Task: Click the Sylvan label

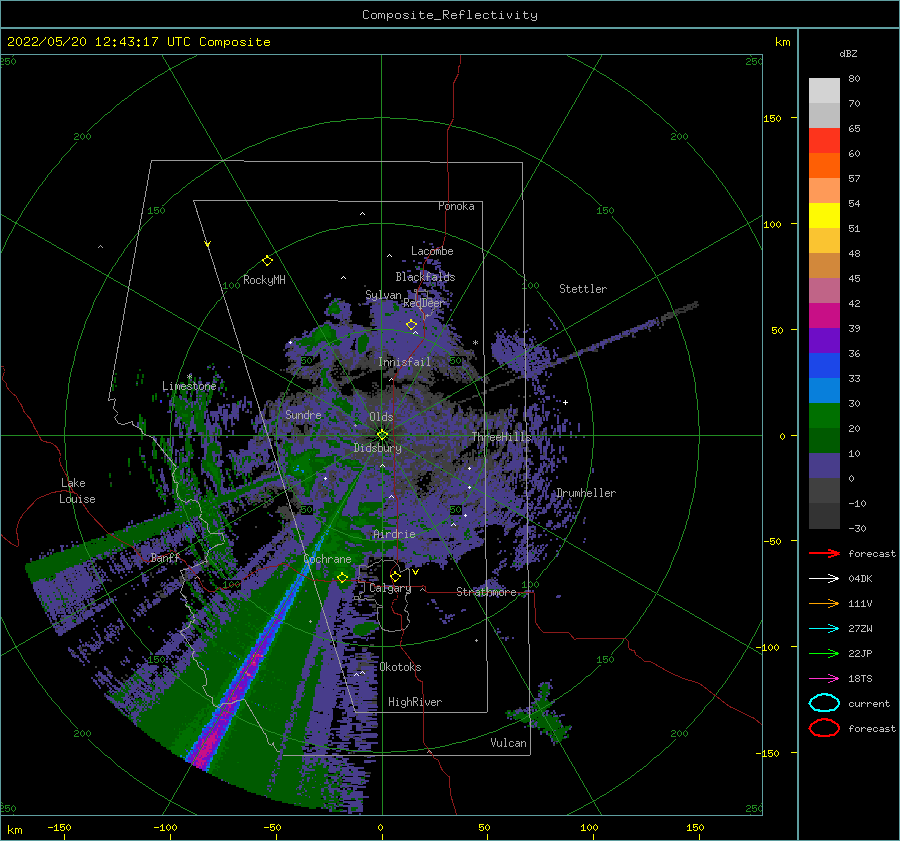Action: click(383, 295)
